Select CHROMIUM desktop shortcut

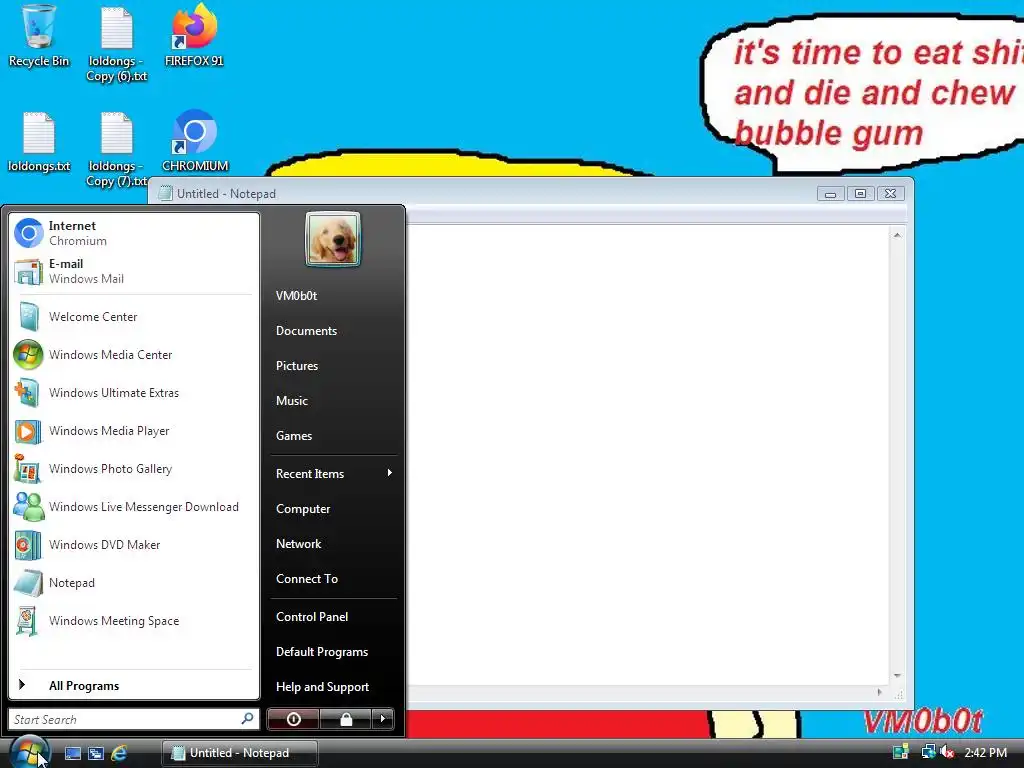(195, 142)
